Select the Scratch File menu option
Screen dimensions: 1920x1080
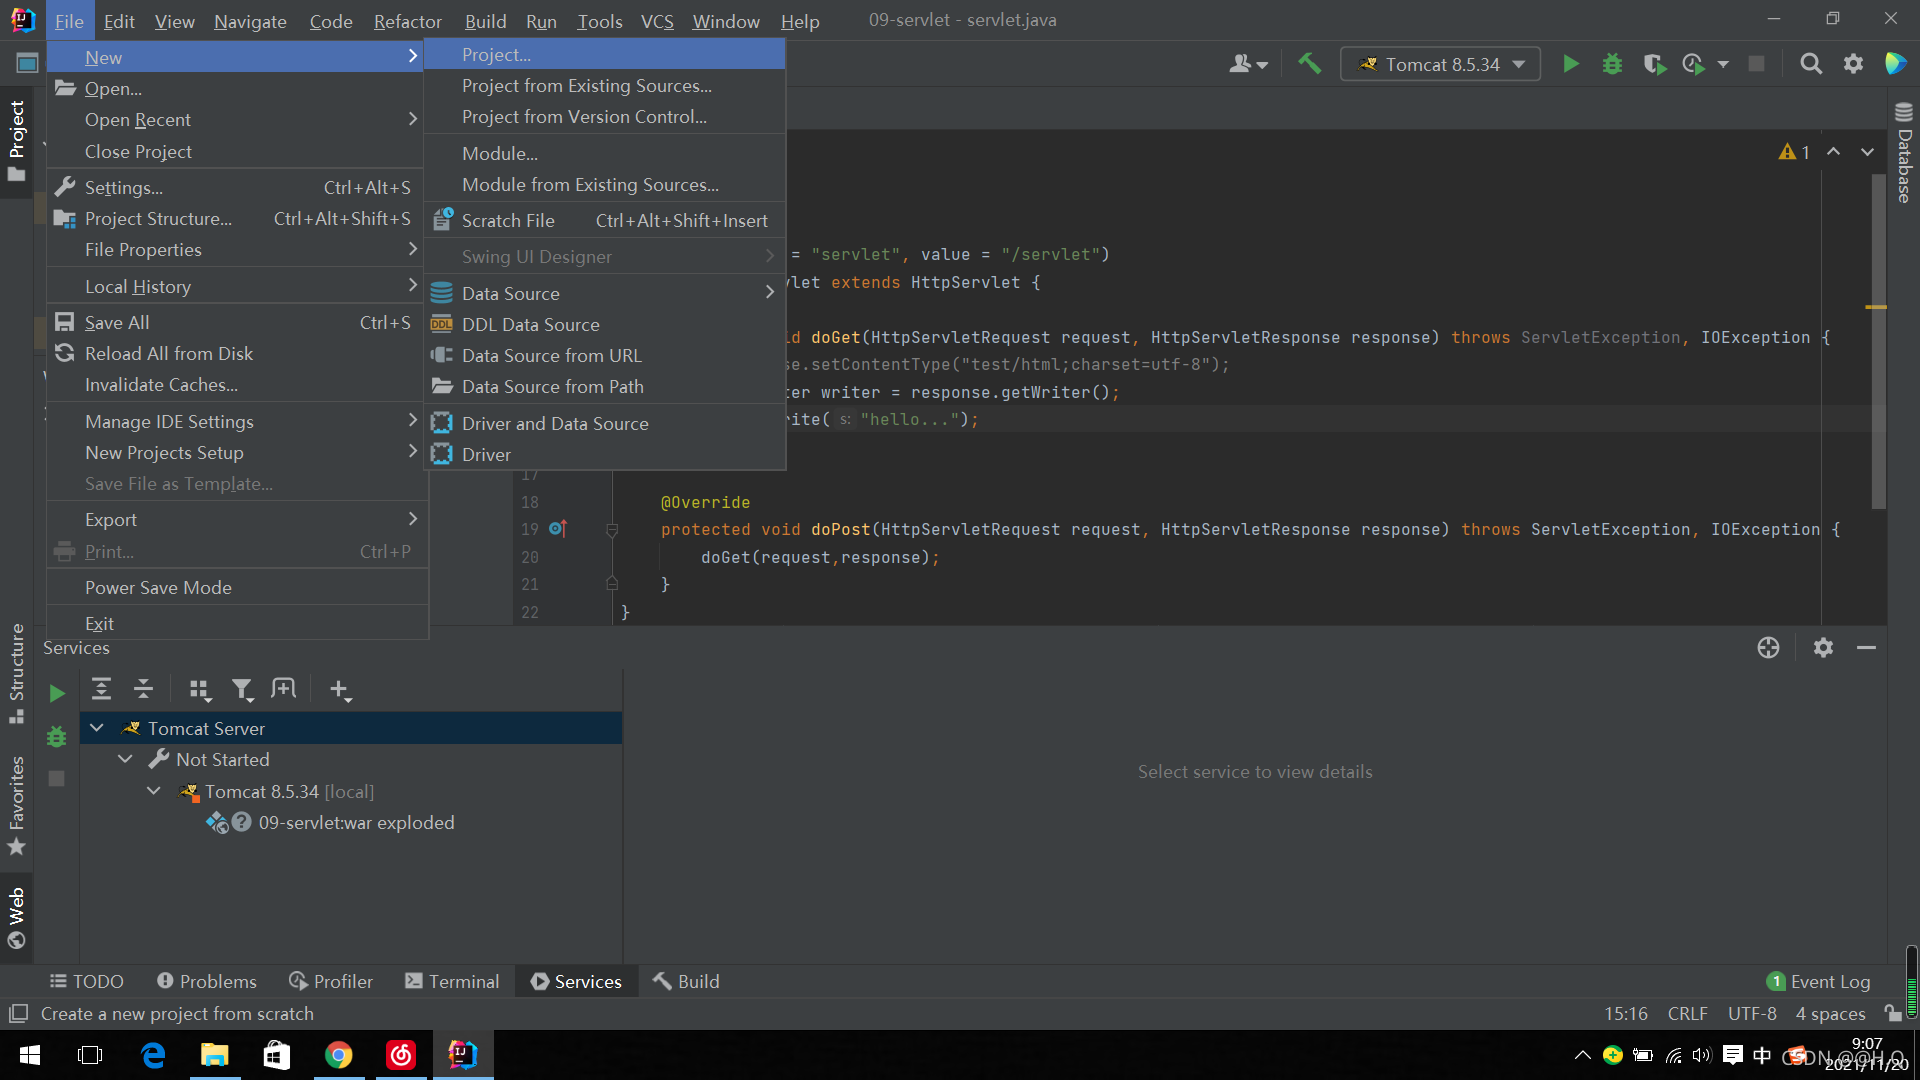point(508,220)
